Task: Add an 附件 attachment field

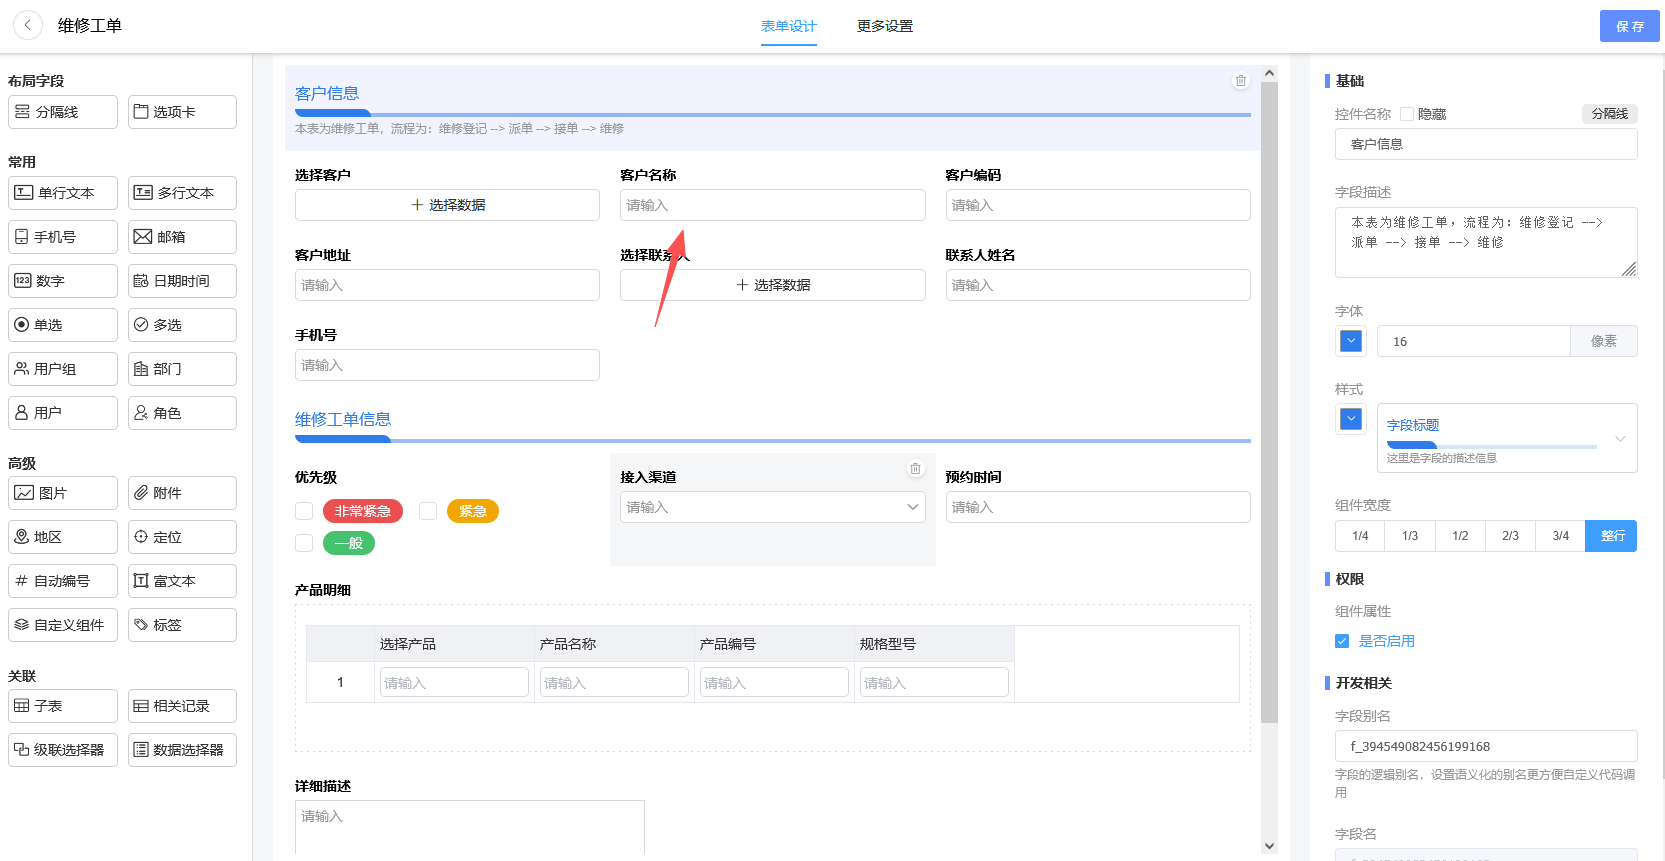Action: pos(182,493)
